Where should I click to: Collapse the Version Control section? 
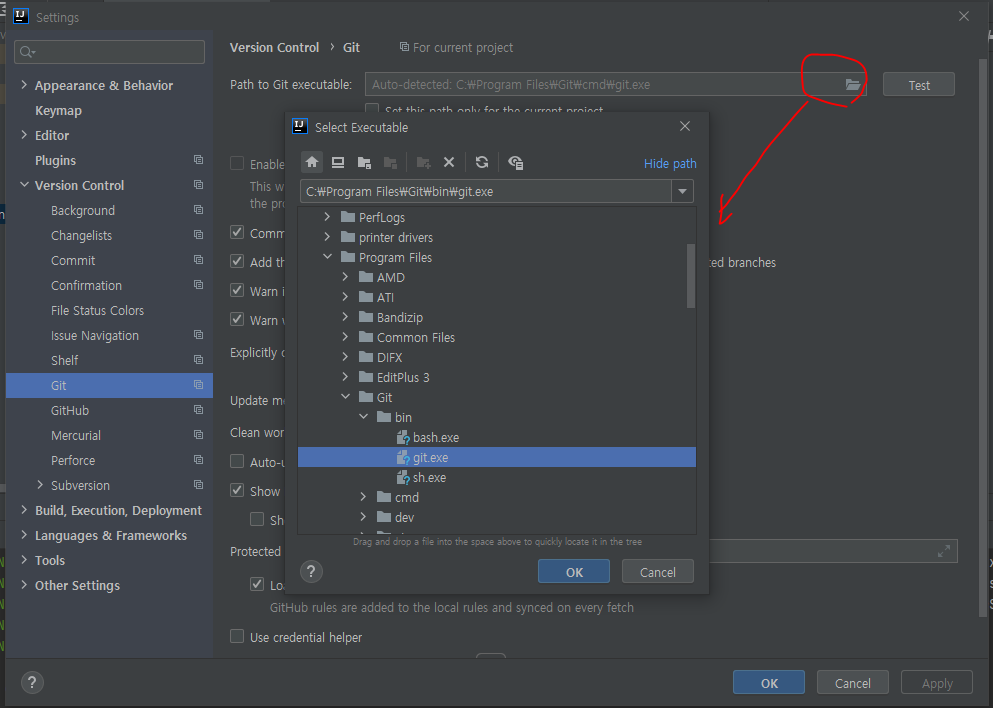(24, 185)
